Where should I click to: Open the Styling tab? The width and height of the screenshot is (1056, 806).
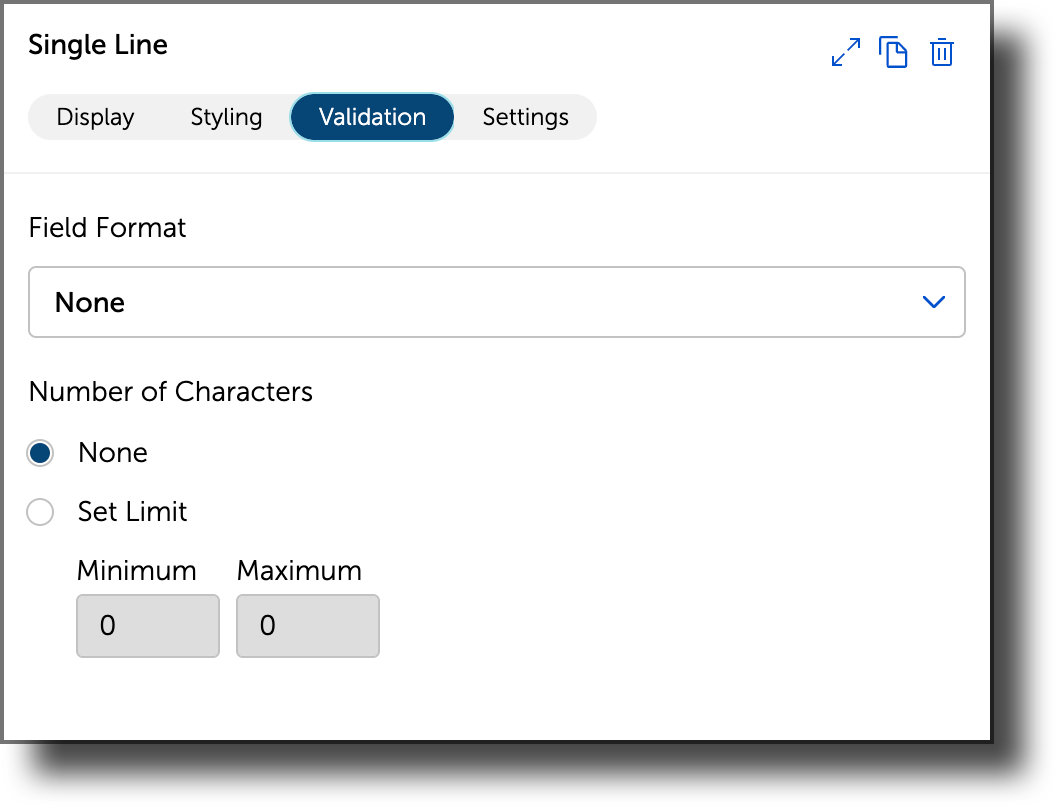coord(226,117)
